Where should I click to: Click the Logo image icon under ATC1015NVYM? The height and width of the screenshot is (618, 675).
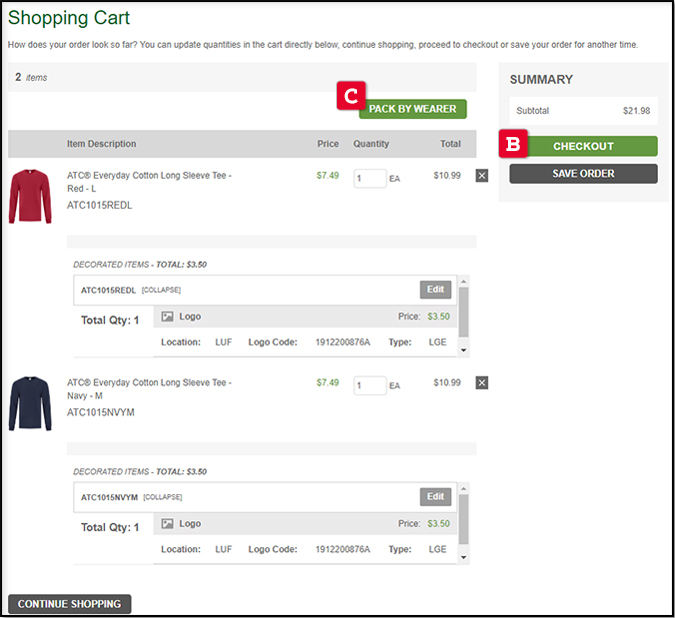tap(168, 523)
